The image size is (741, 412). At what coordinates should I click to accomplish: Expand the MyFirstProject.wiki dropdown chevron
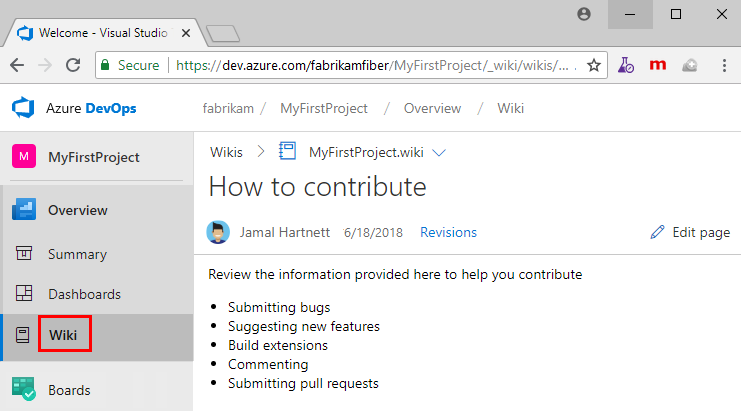click(438, 152)
